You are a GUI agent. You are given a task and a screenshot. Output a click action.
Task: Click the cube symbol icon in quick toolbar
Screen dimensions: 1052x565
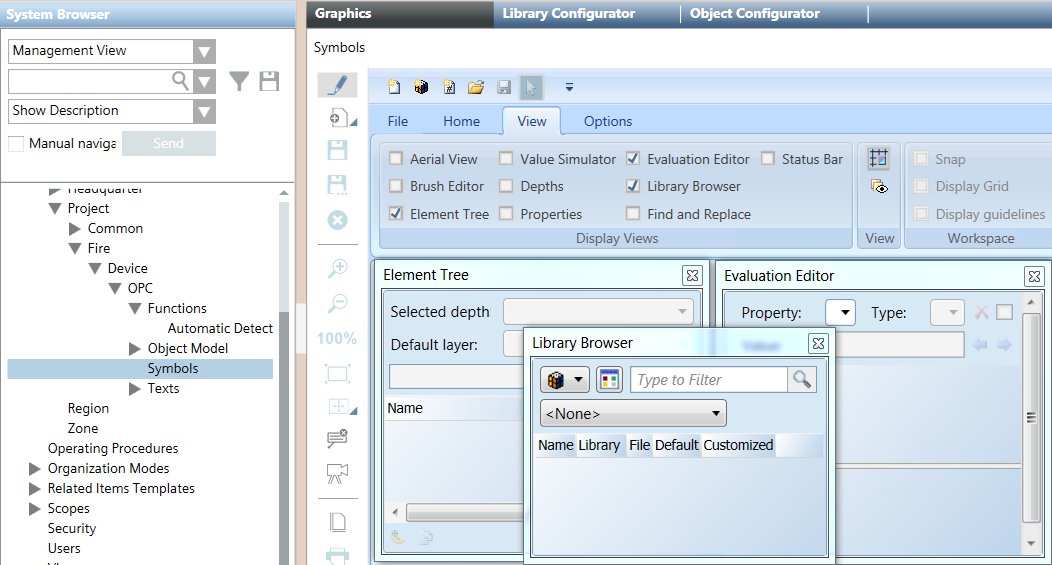click(422, 87)
